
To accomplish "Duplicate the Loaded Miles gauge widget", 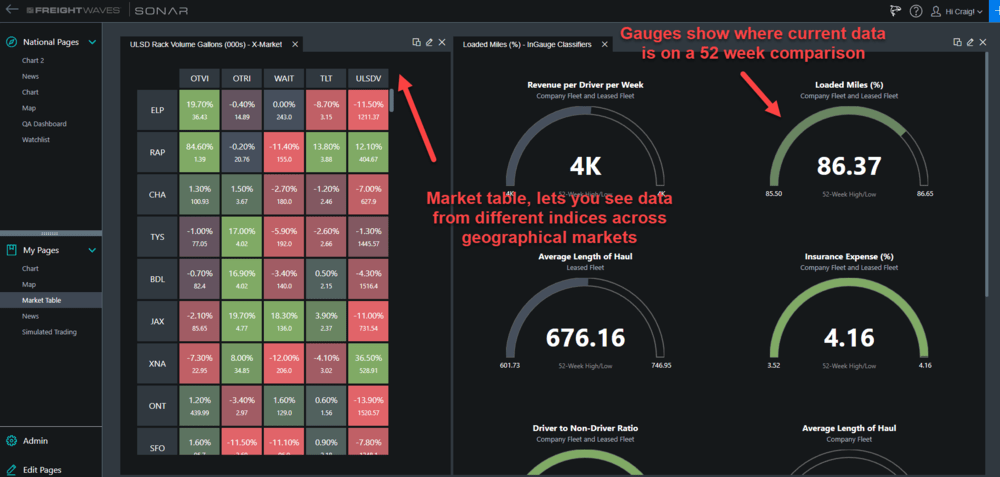I will [x=957, y=42].
